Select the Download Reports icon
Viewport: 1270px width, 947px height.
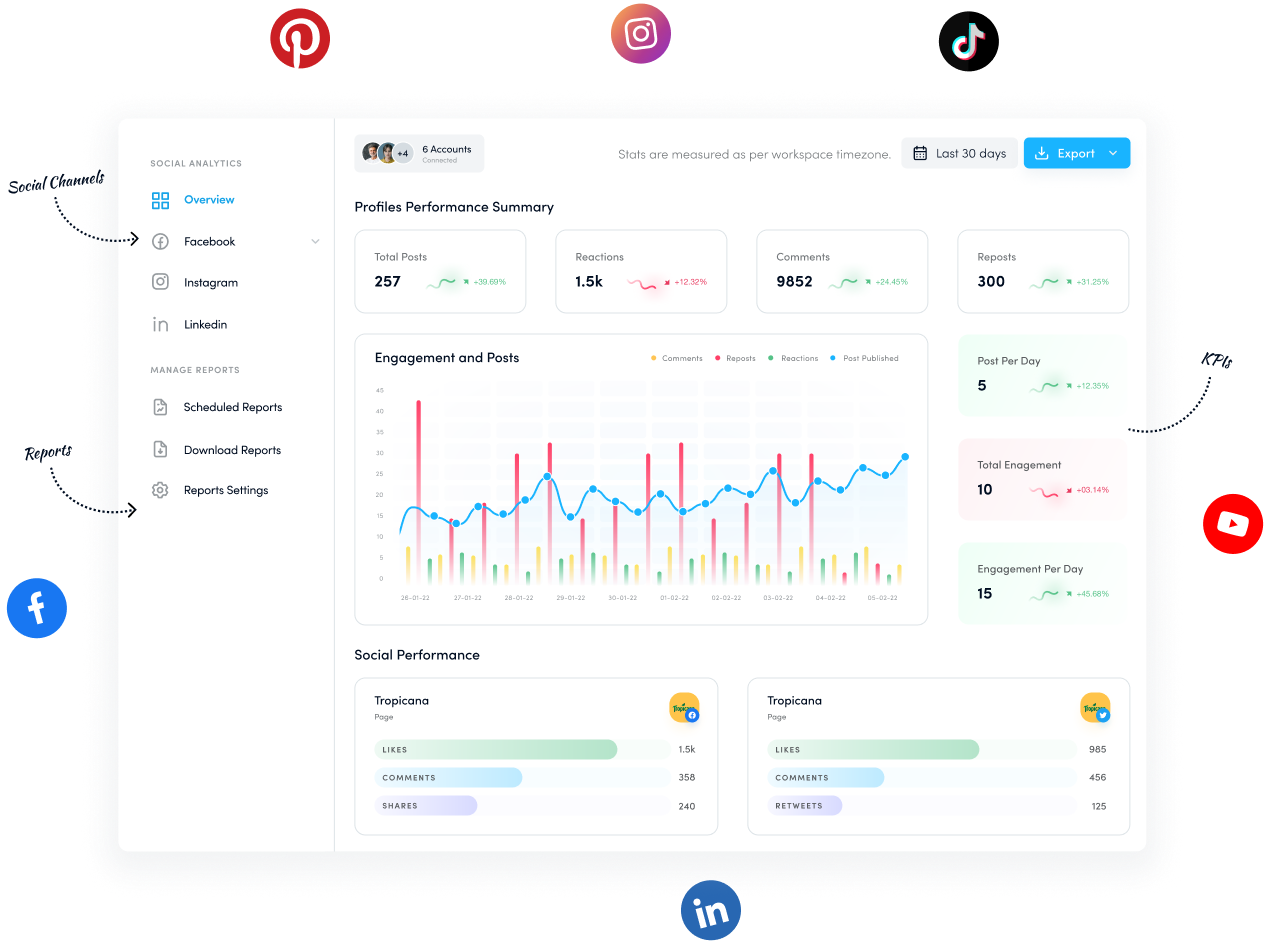(x=160, y=449)
